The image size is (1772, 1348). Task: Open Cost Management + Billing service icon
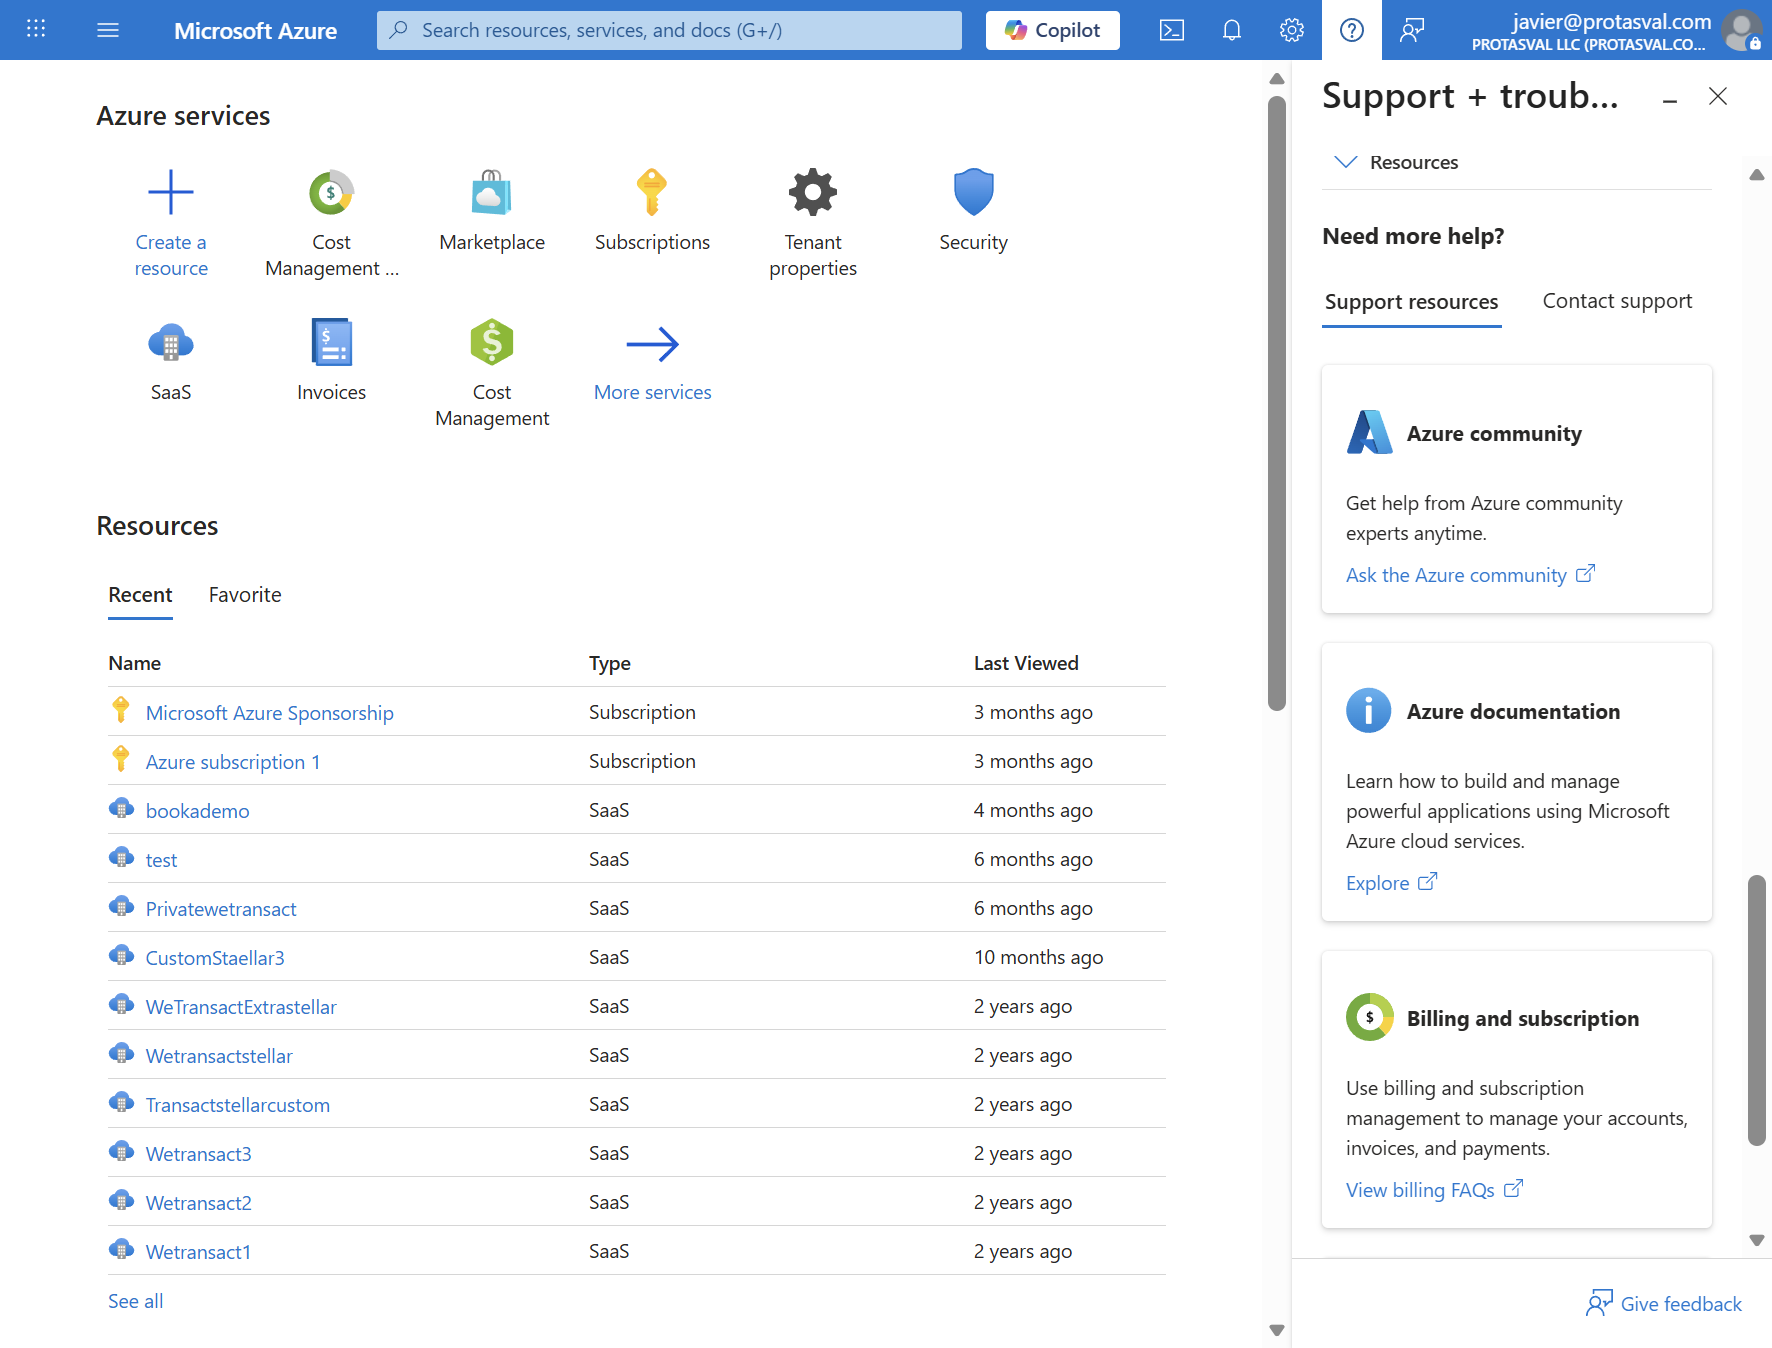click(331, 192)
